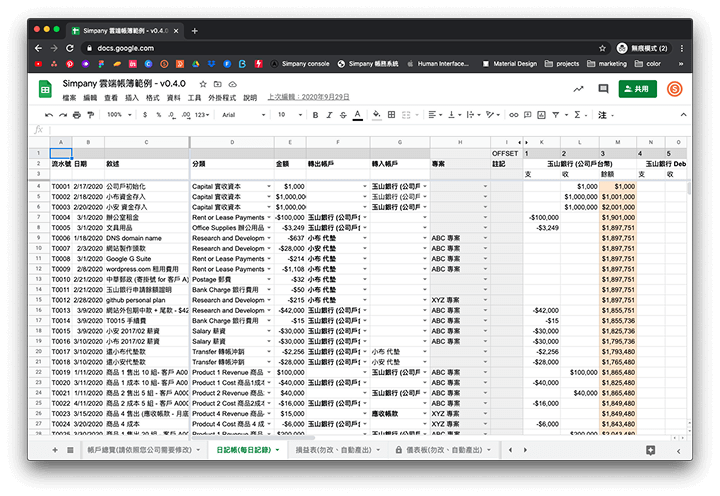
Task: Open the input tools 注 menu
Action: coord(606,115)
